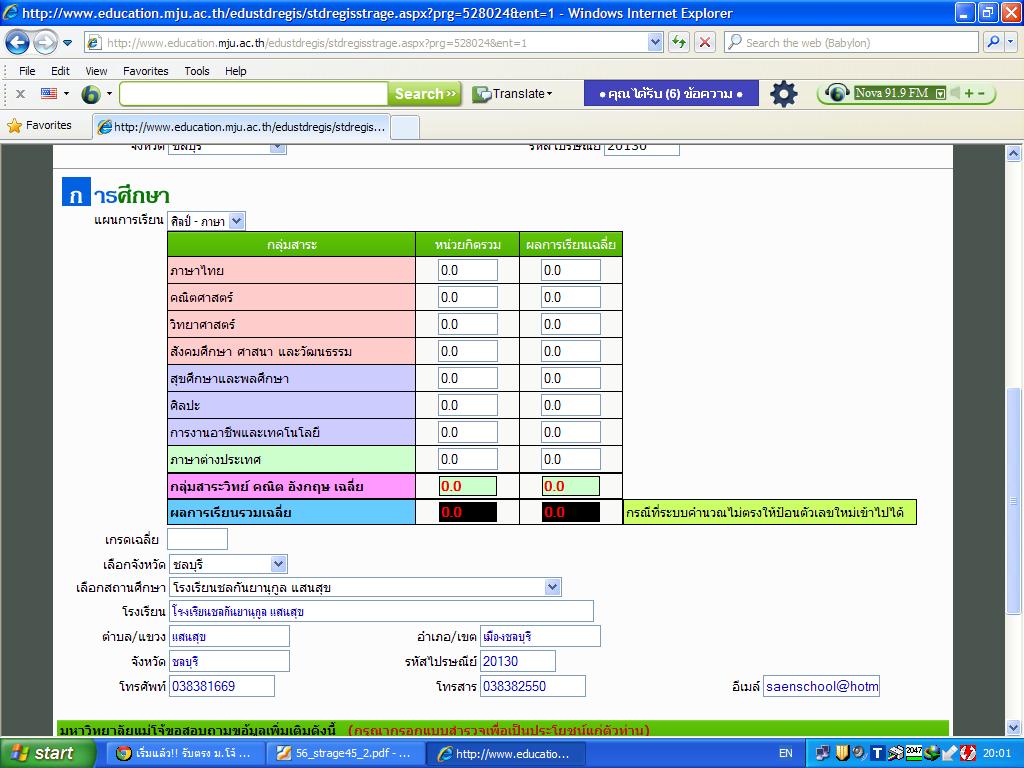
Task: Close the Babylon toolbar with X icon
Action: (x=20, y=94)
